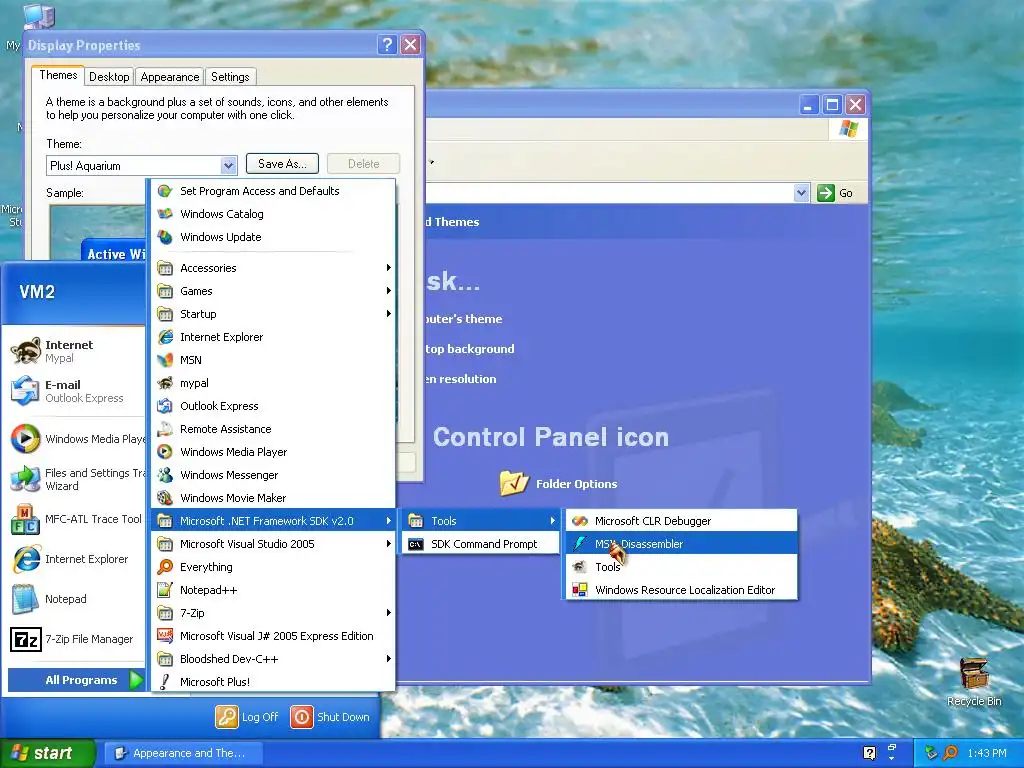Open Microsoft Visual J# 2005 Express Edition

coord(273,635)
